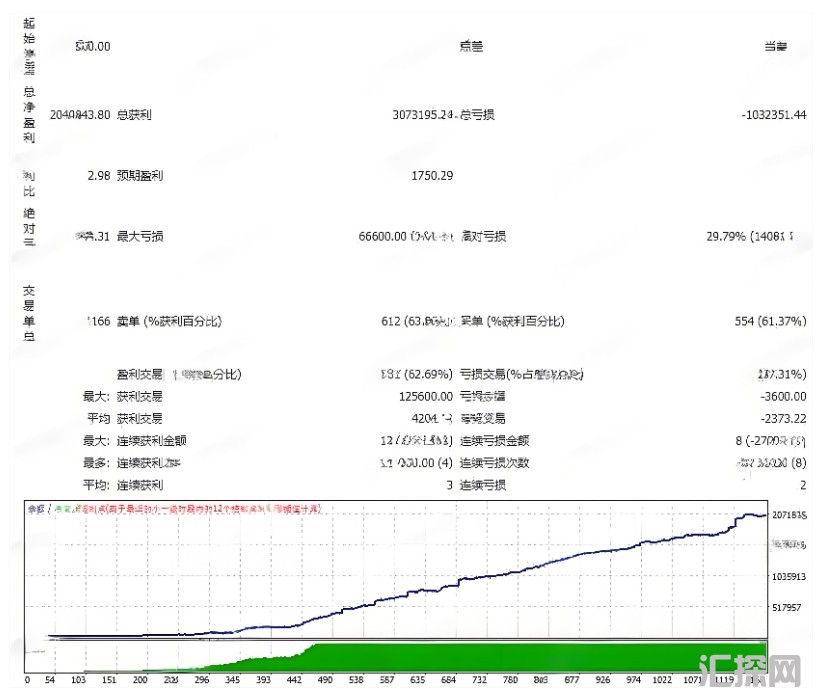Click the 连续亏损次数 label
Image resolution: width=821 pixels, height=695 pixels.
pyautogui.click(x=495, y=463)
